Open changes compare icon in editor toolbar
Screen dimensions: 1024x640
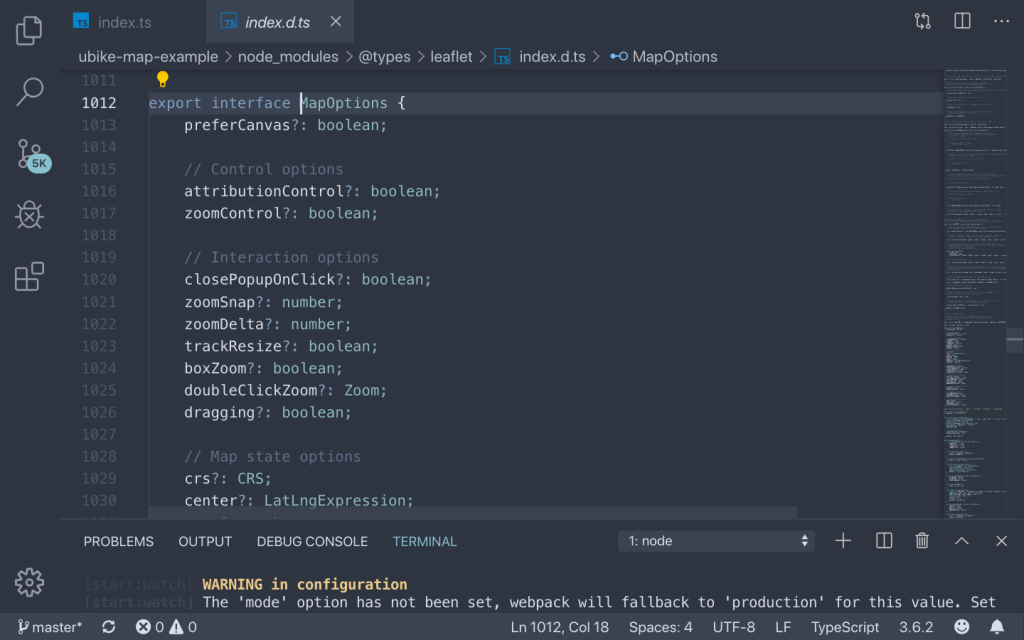click(x=922, y=21)
